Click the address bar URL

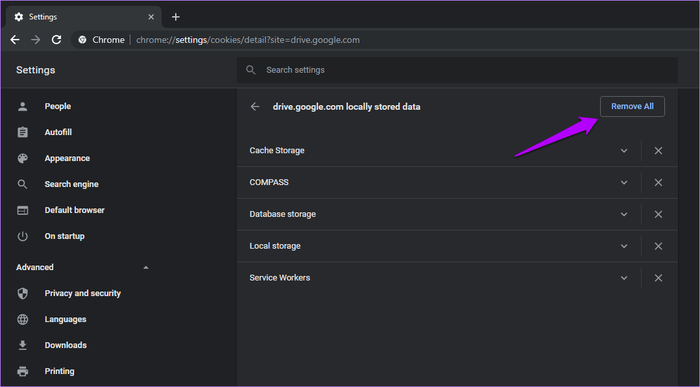248,40
